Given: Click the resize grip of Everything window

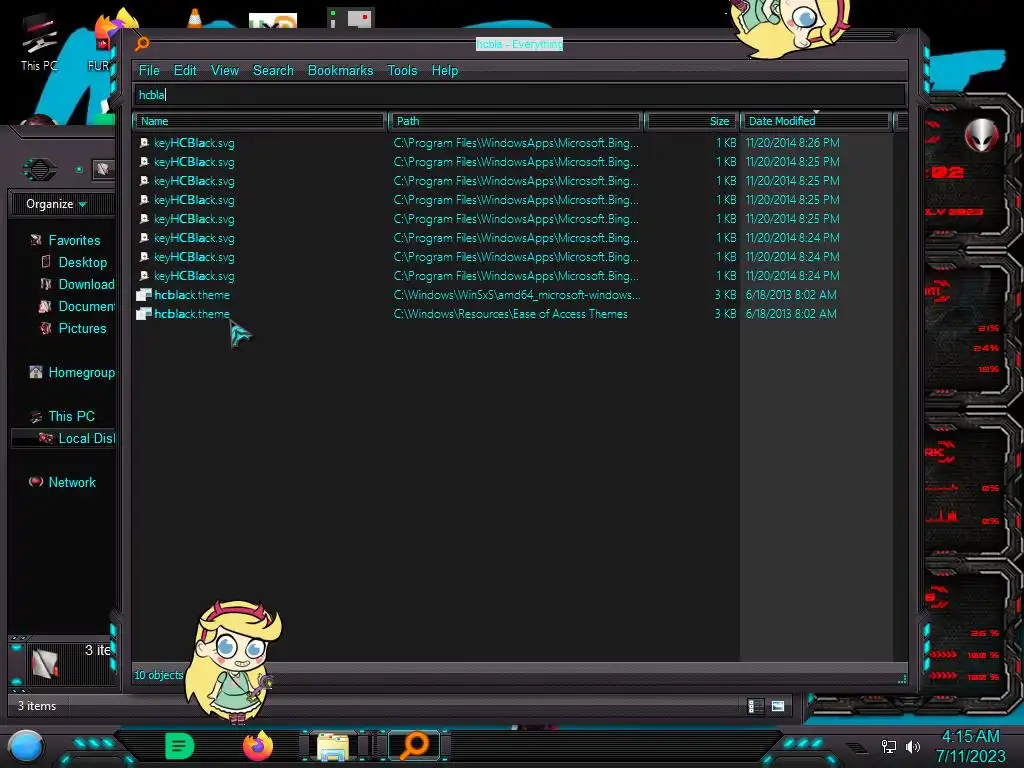Looking at the screenshot, I should tap(902, 679).
